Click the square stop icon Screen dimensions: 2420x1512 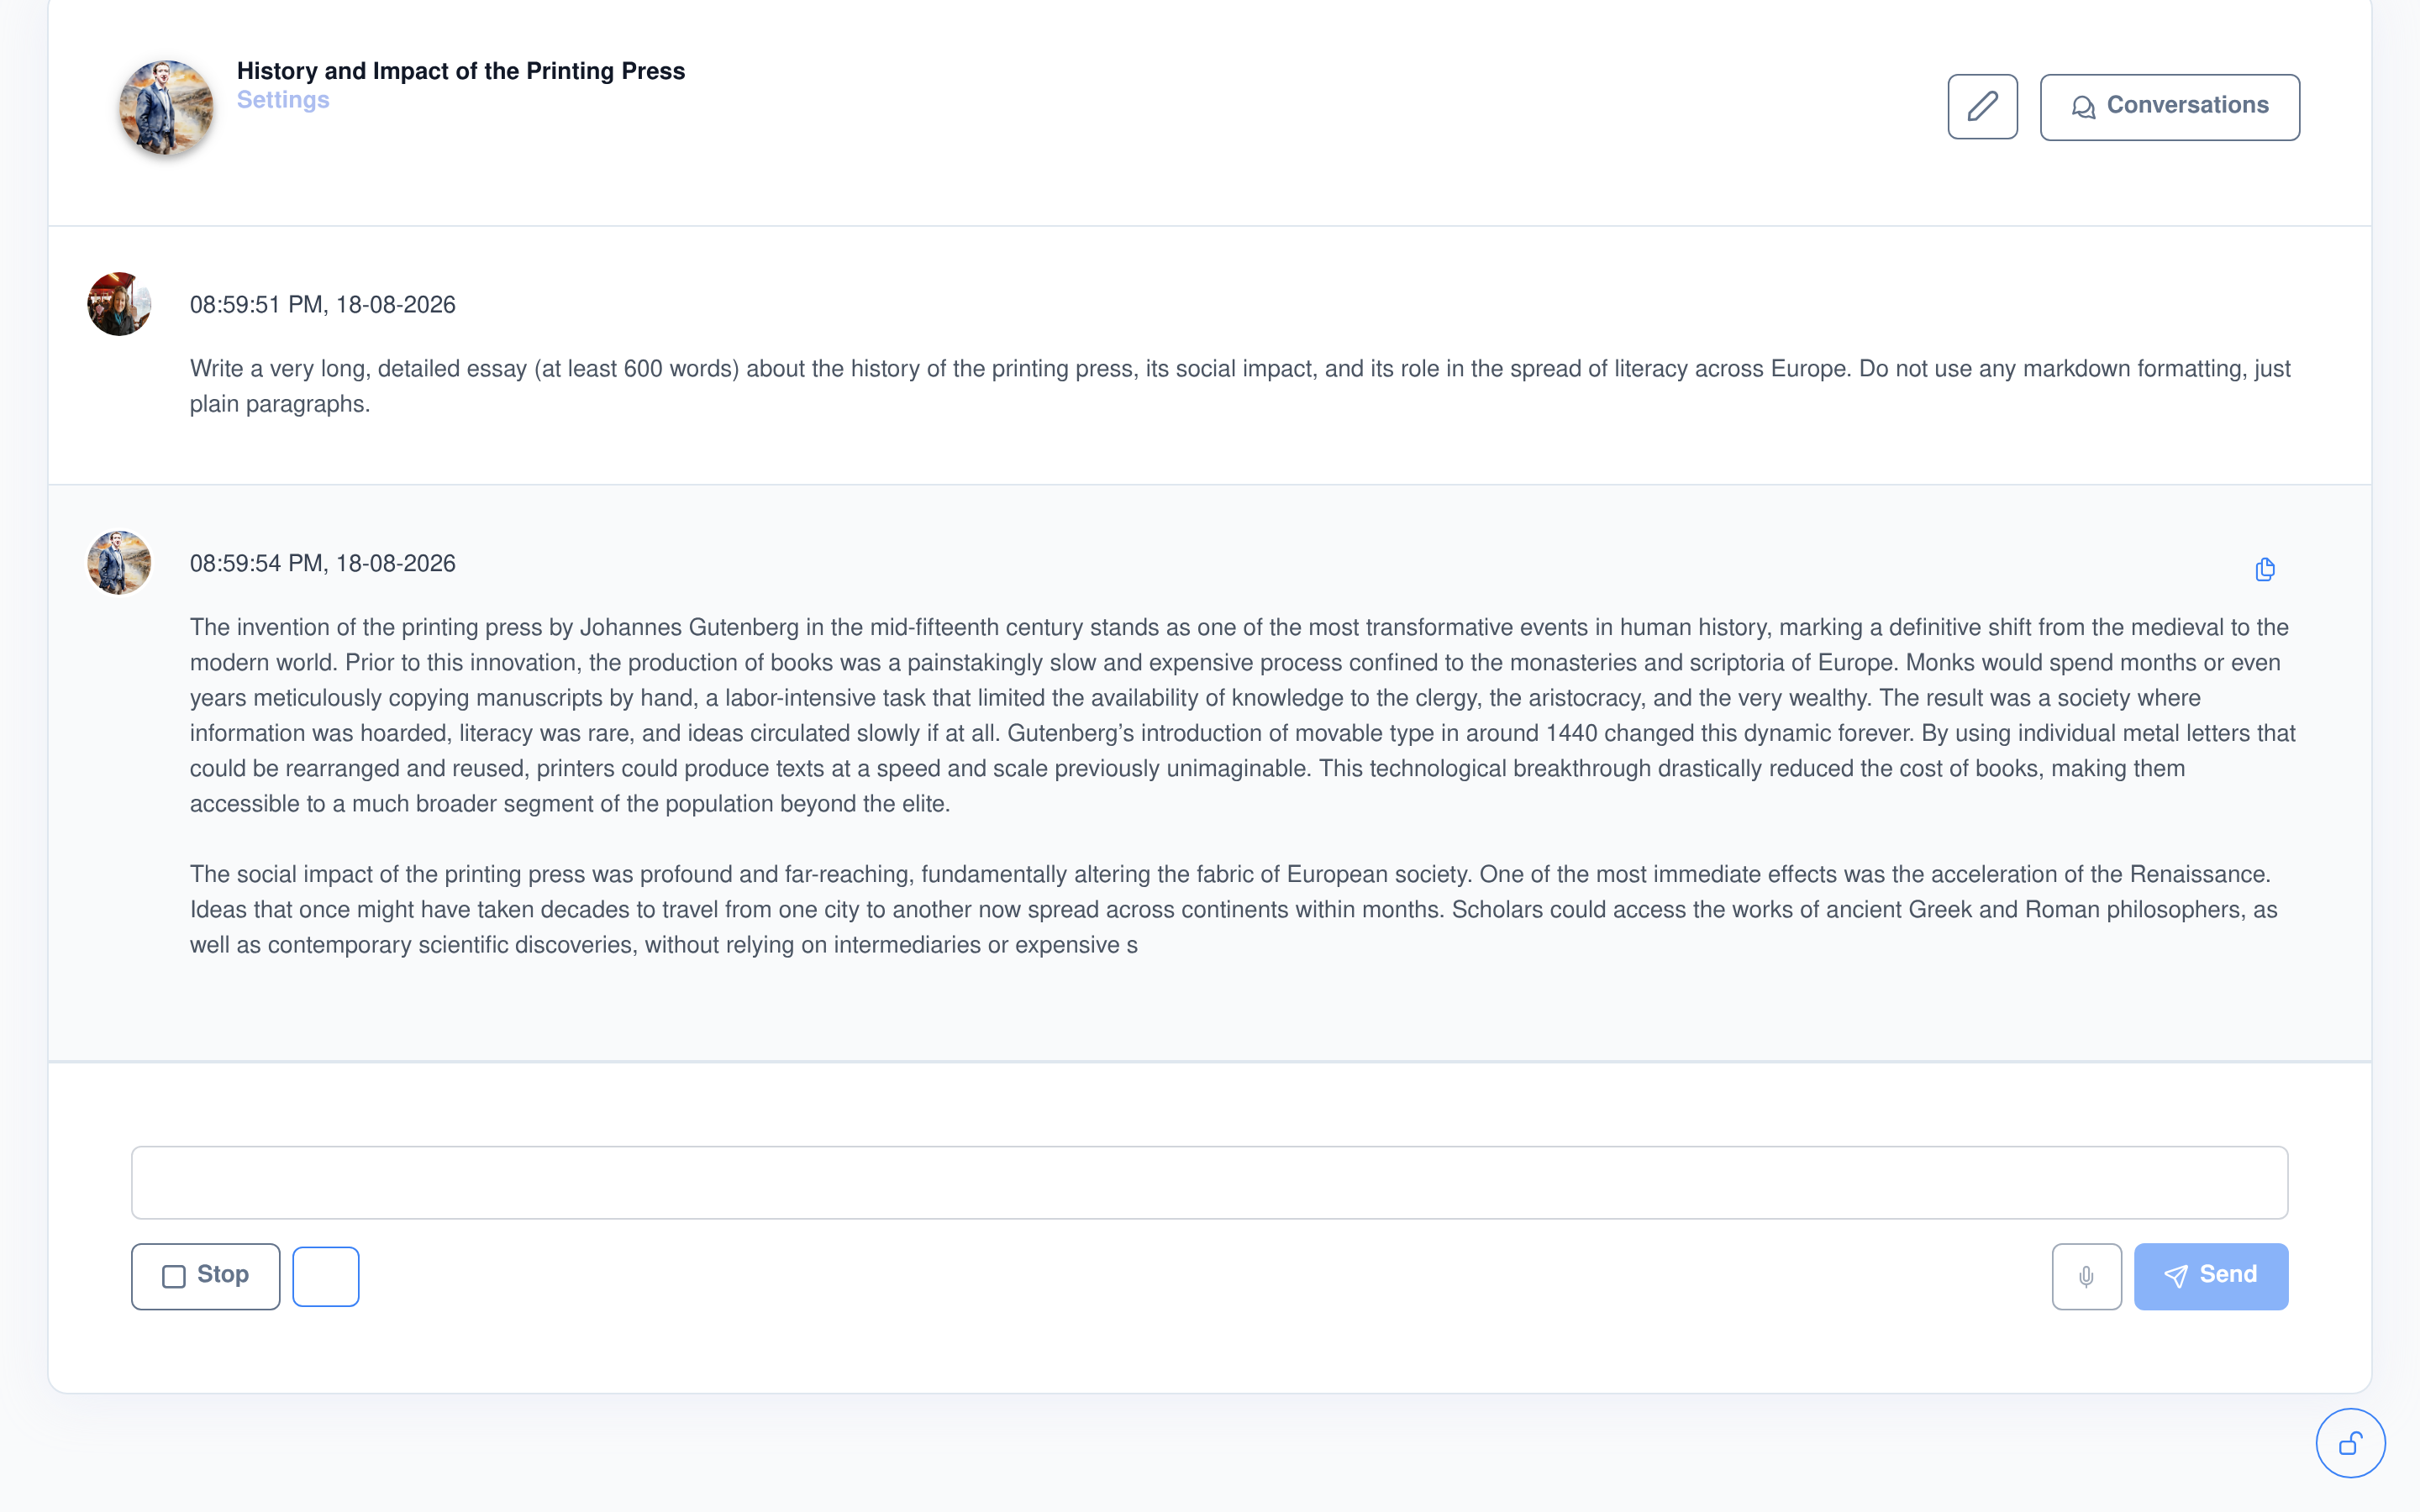point(174,1276)
